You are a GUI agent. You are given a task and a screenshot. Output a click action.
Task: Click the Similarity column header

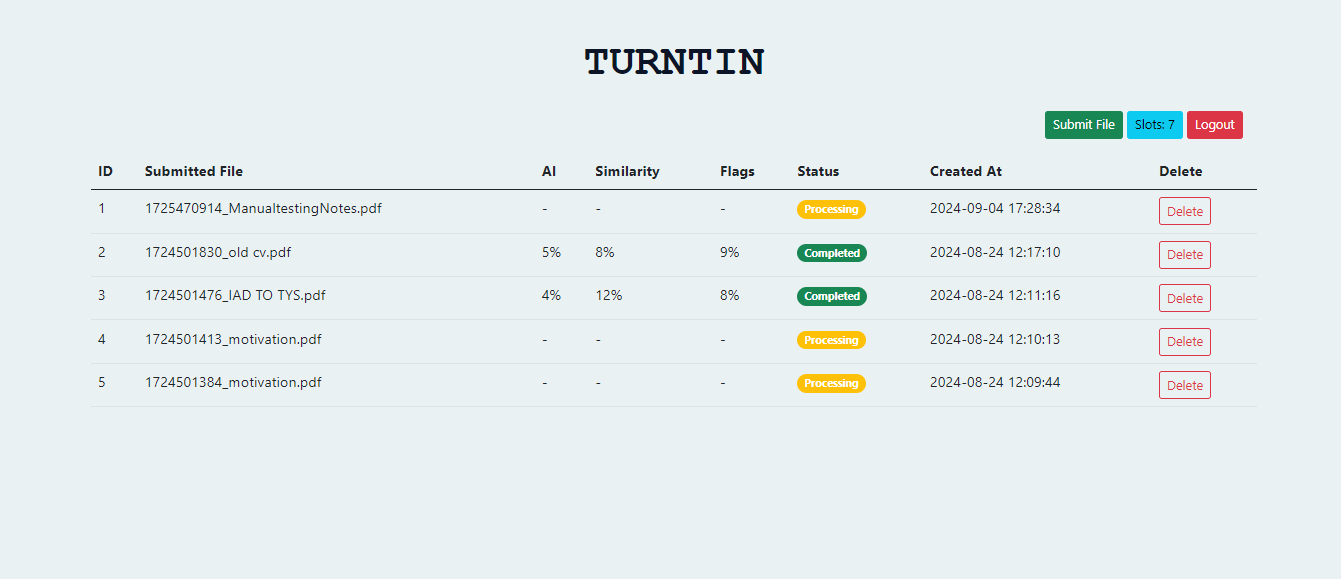[x=627, y=171]
